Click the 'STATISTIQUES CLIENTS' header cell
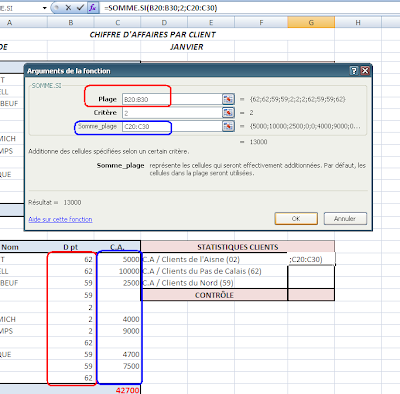400x394 pixels. click(238, 247)
